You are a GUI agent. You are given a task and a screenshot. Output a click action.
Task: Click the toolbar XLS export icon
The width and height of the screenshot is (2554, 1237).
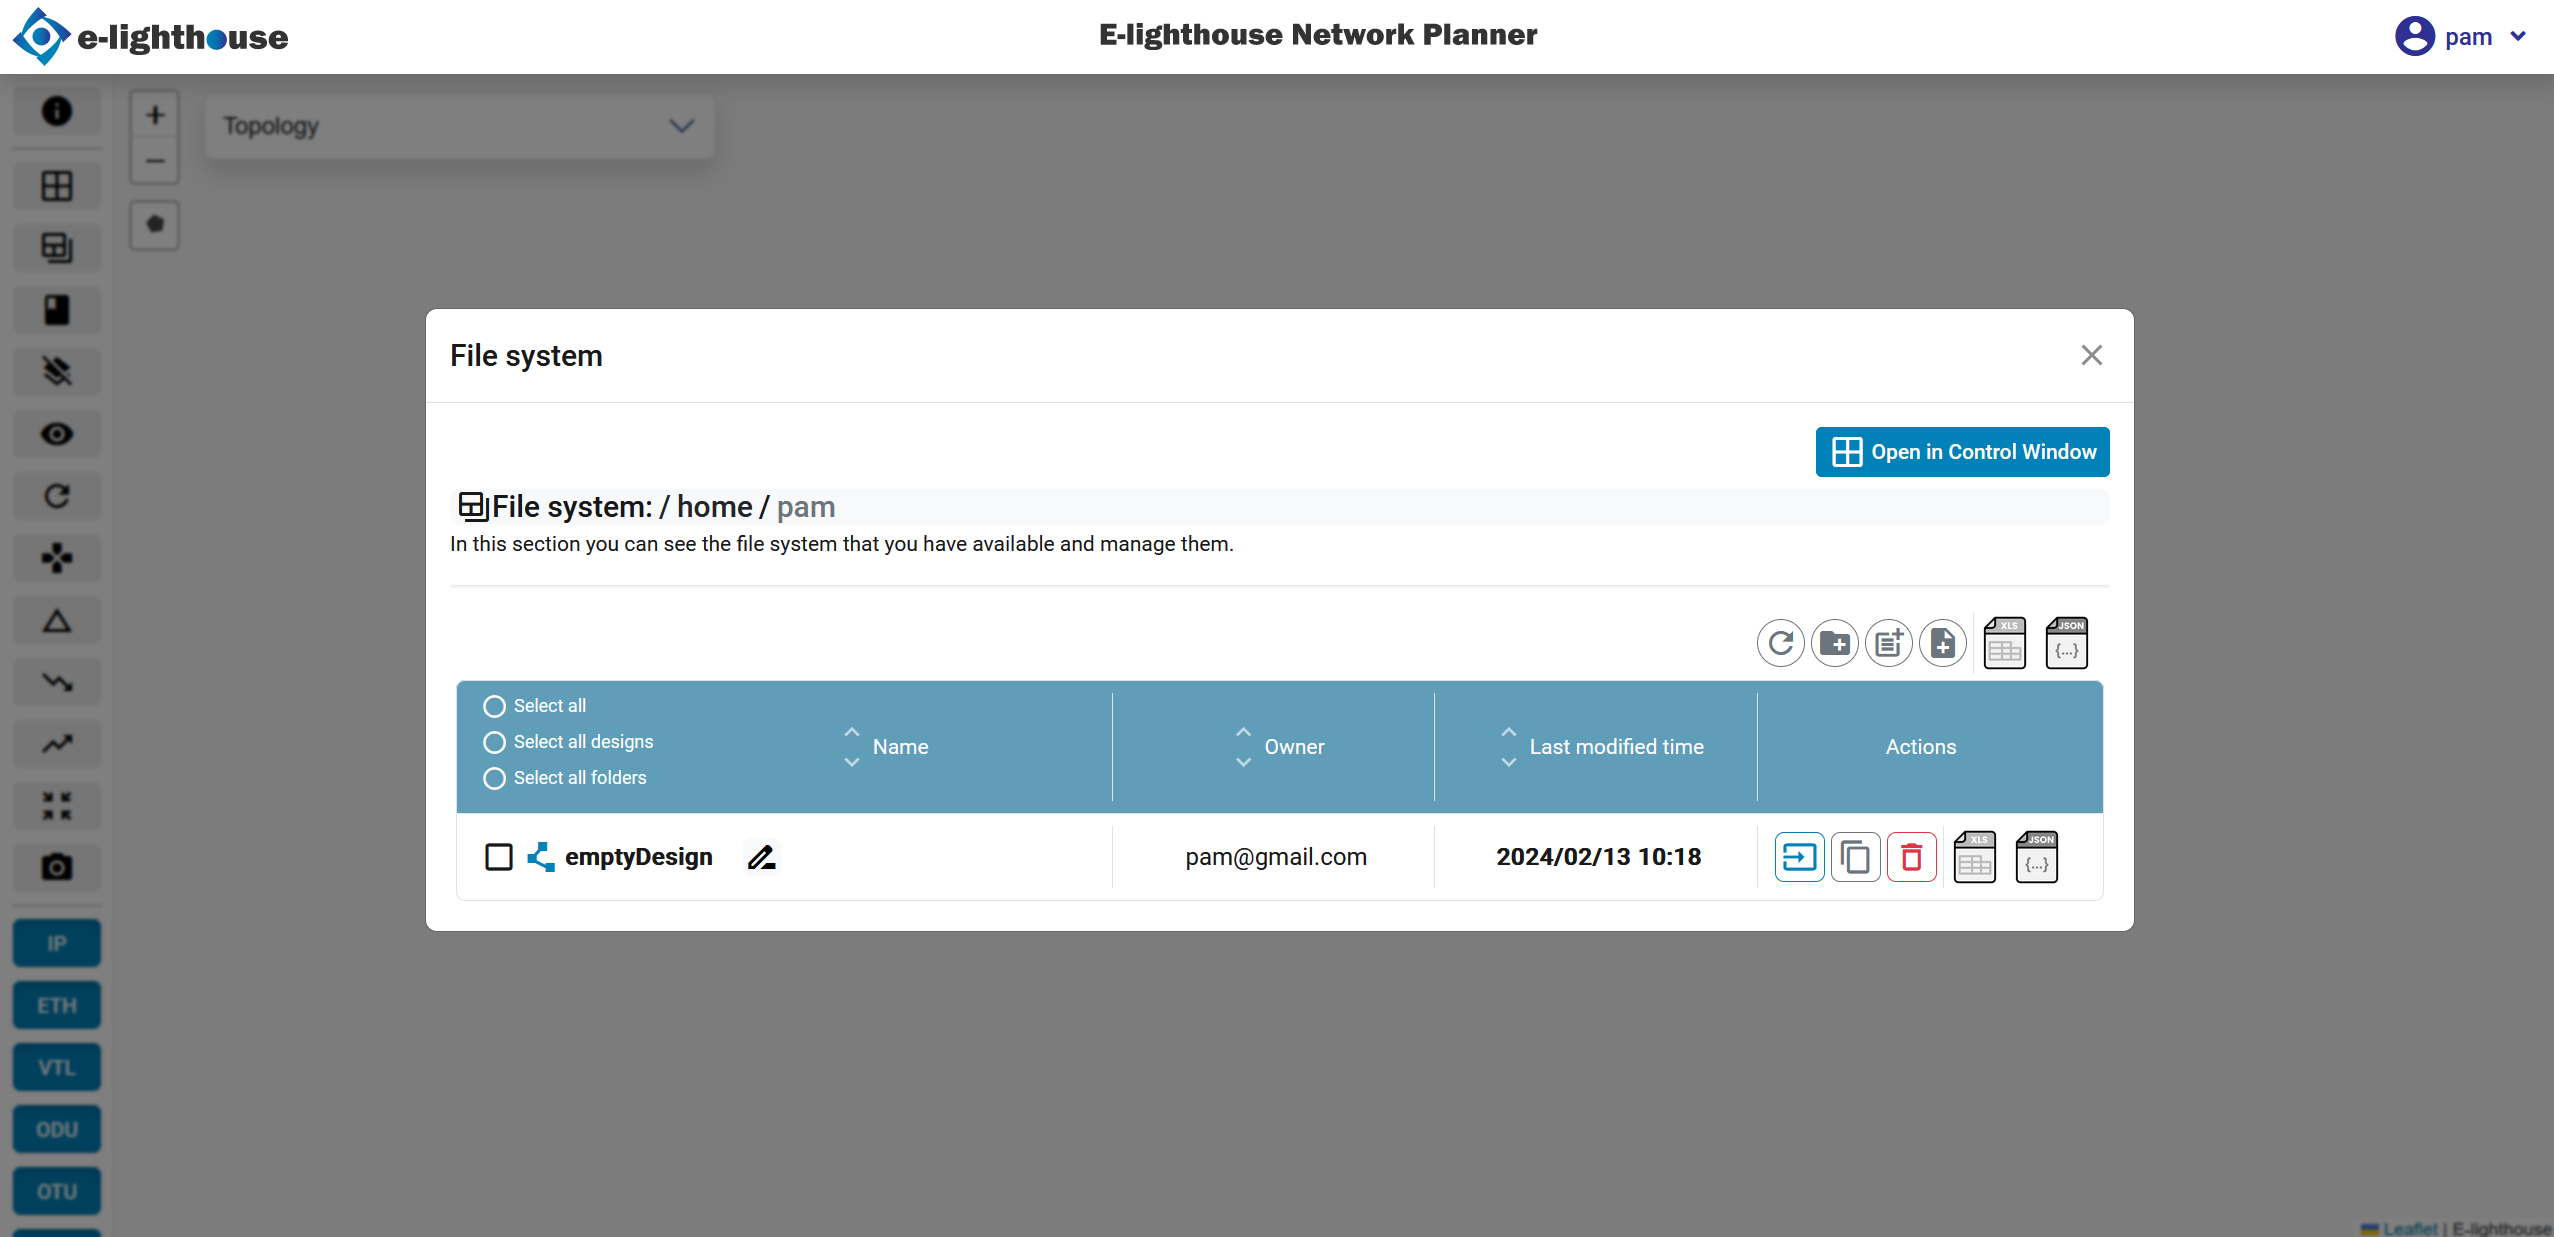click(x=2004, y=643)
